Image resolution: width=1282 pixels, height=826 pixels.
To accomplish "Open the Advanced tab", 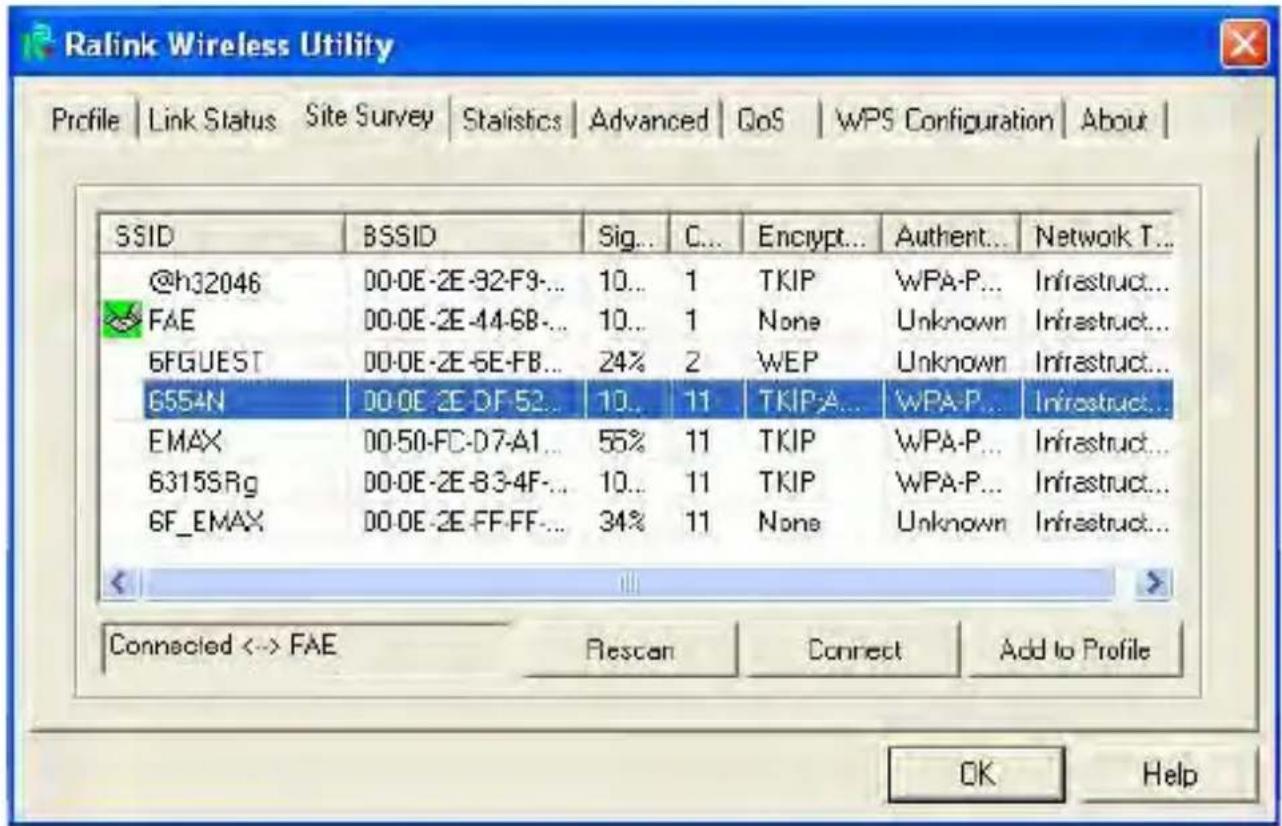I will [x=649, y=121].
